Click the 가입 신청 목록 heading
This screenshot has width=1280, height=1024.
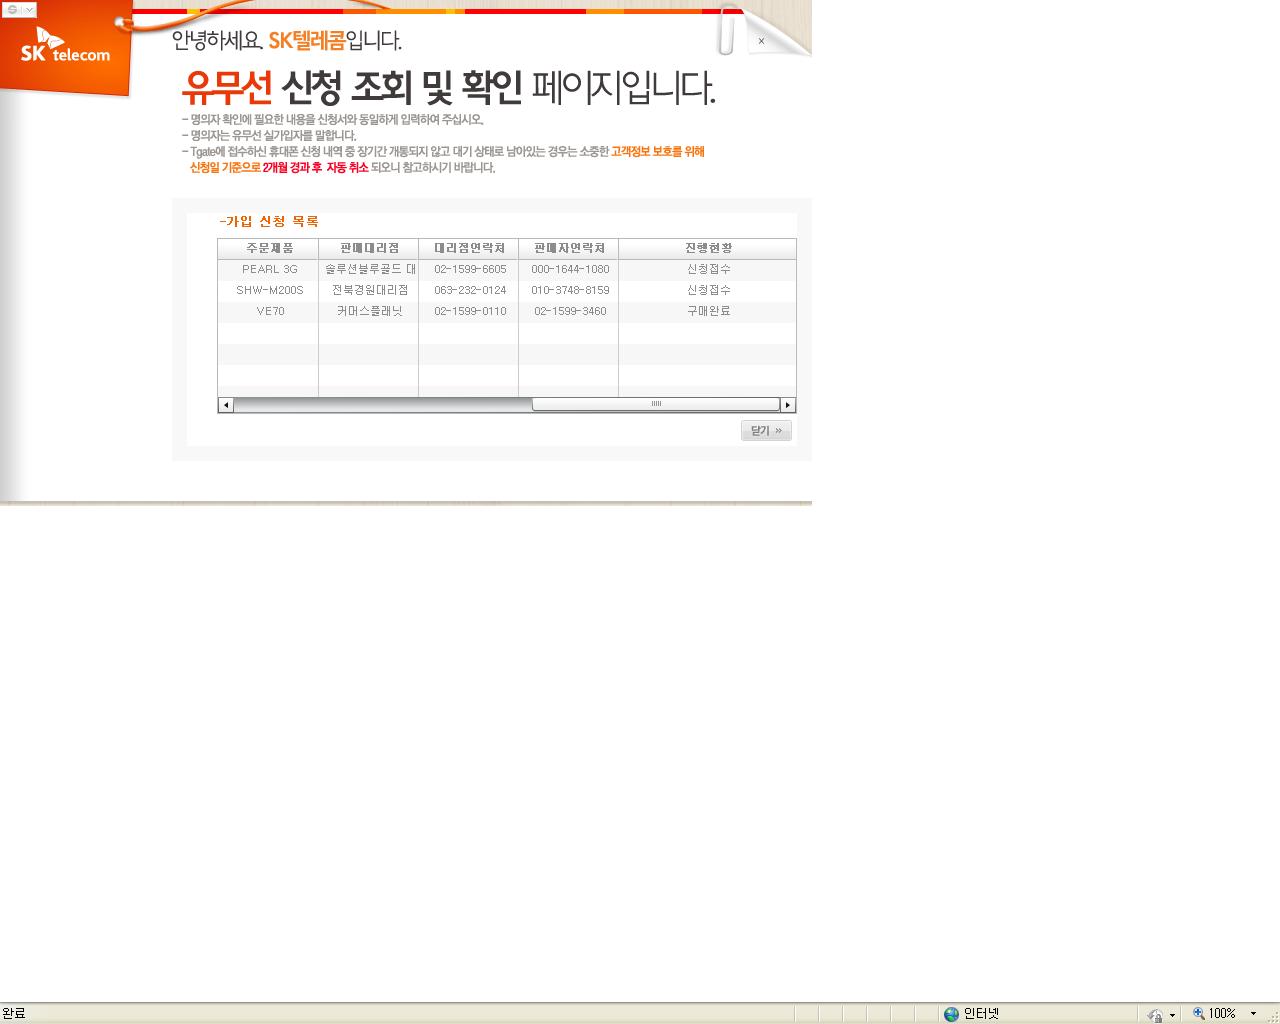tap(269, 221)
